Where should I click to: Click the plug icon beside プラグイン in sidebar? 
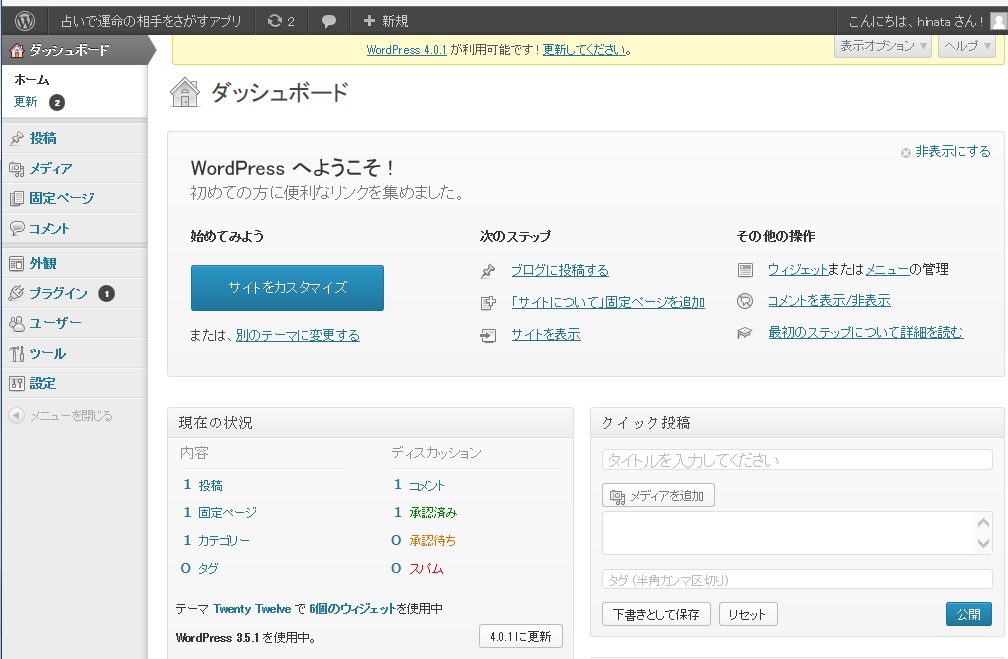pos(17,293)
